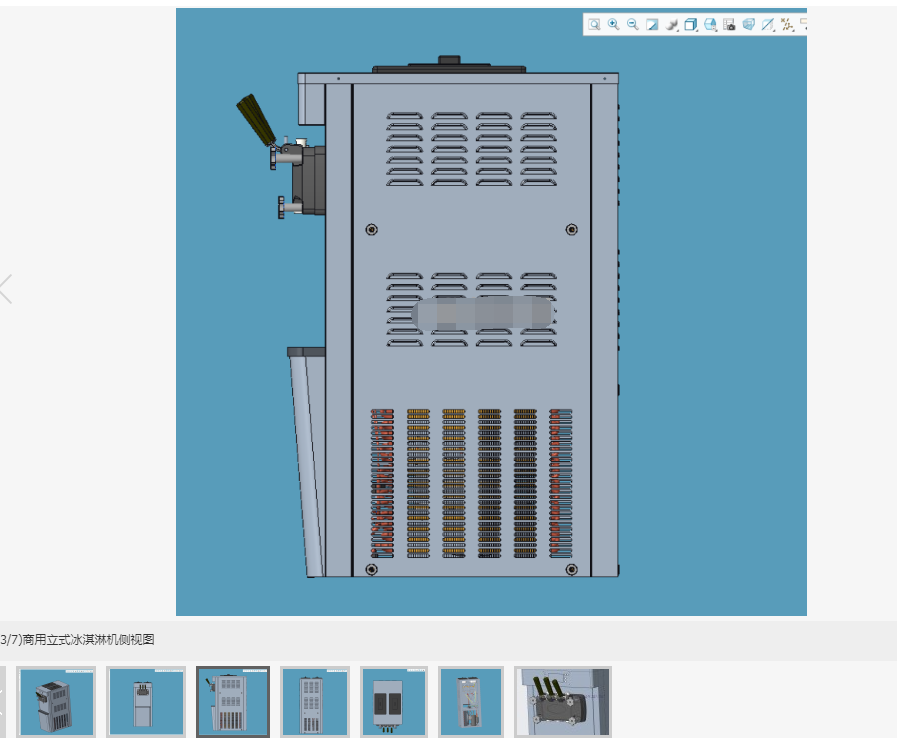Open second thumbnail, front view of machine
The width and height of the screenshot is (897, 738).
coord(146,702)
